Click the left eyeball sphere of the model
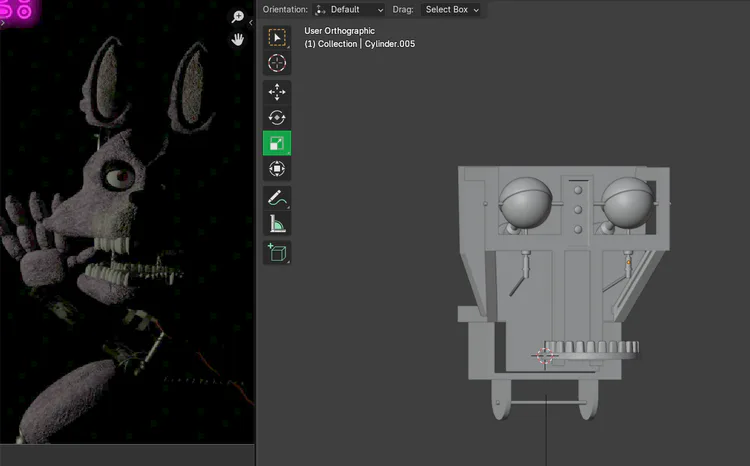The image size is (750, 466). point(526,202)
